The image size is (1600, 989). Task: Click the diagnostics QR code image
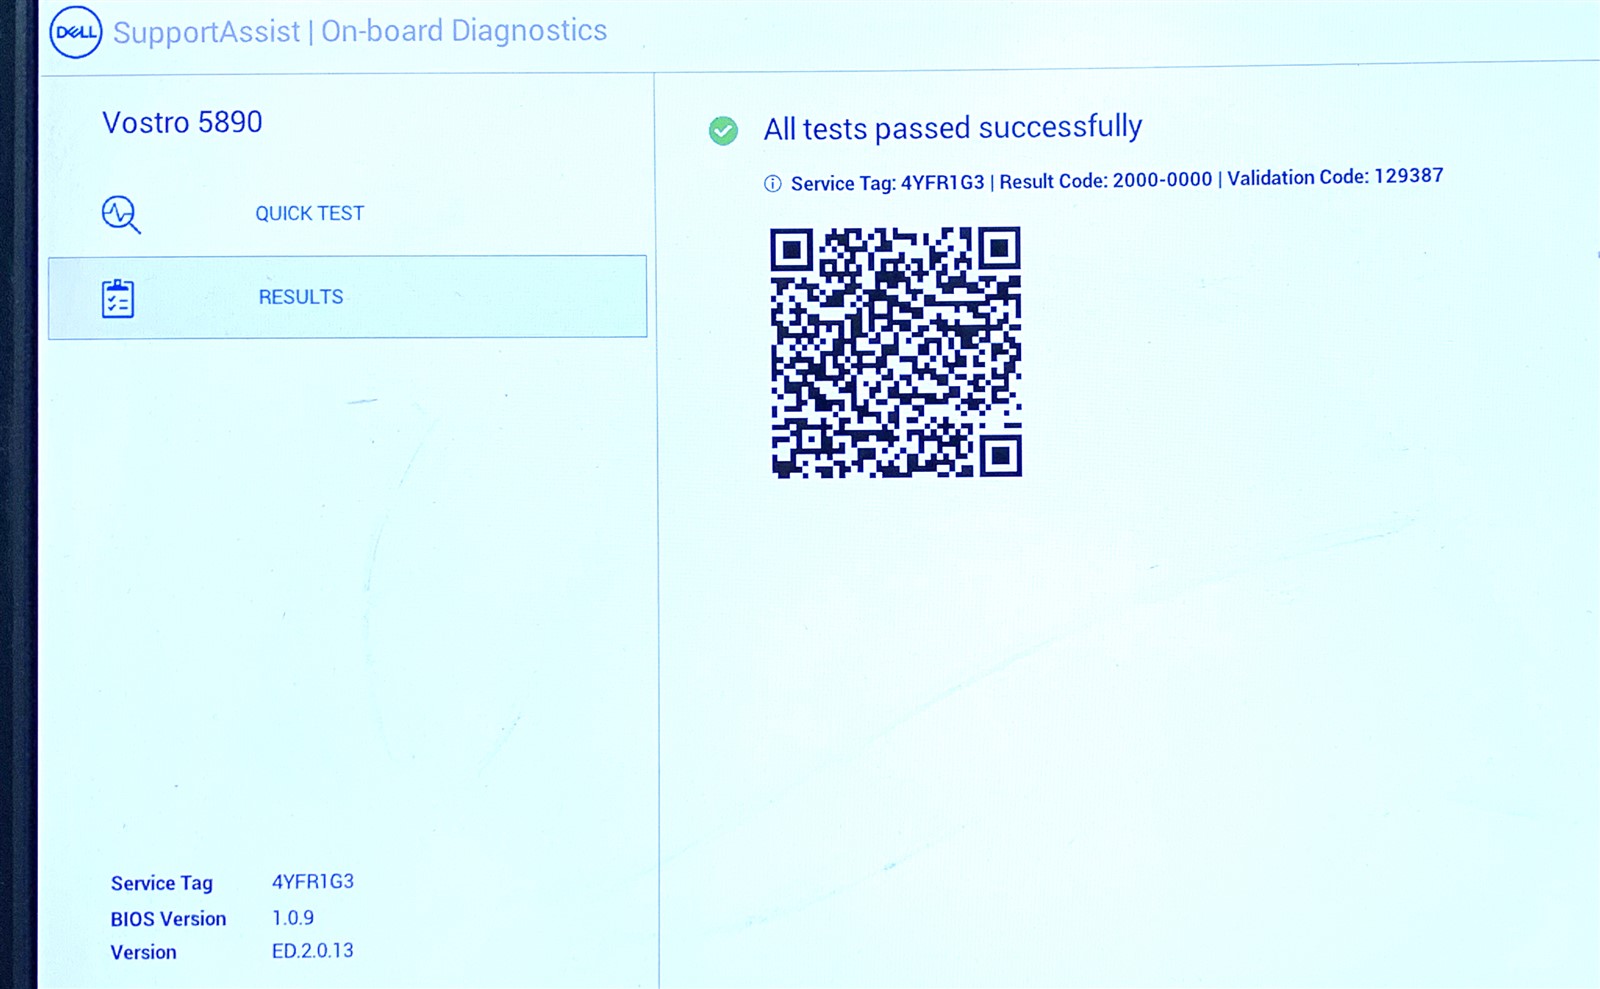click(x=896, y=352)
